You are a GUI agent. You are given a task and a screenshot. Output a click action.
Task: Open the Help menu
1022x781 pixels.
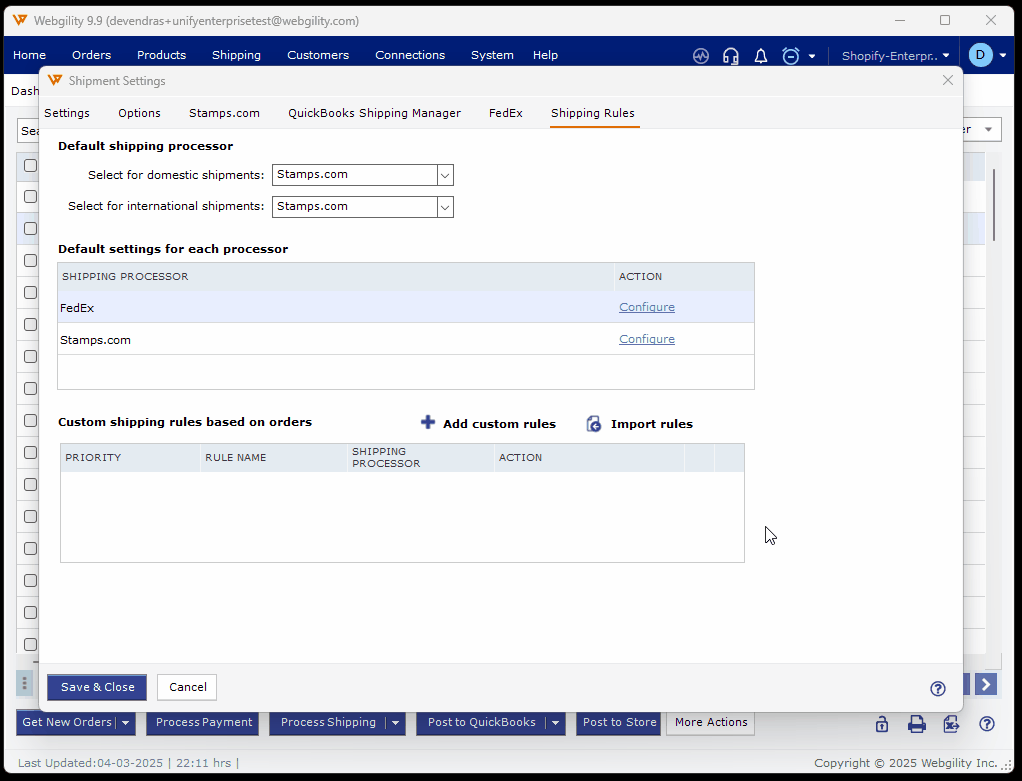coord(545,55)
